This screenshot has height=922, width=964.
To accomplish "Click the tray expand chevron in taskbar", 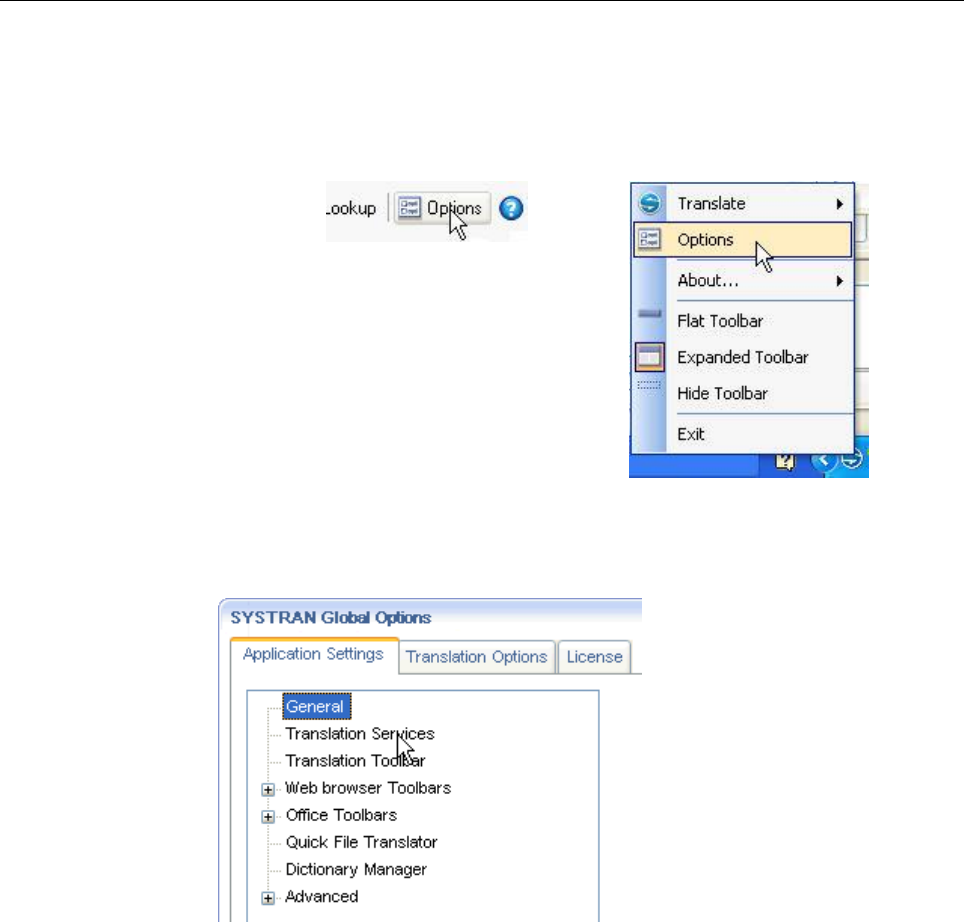I will point(824,460).
